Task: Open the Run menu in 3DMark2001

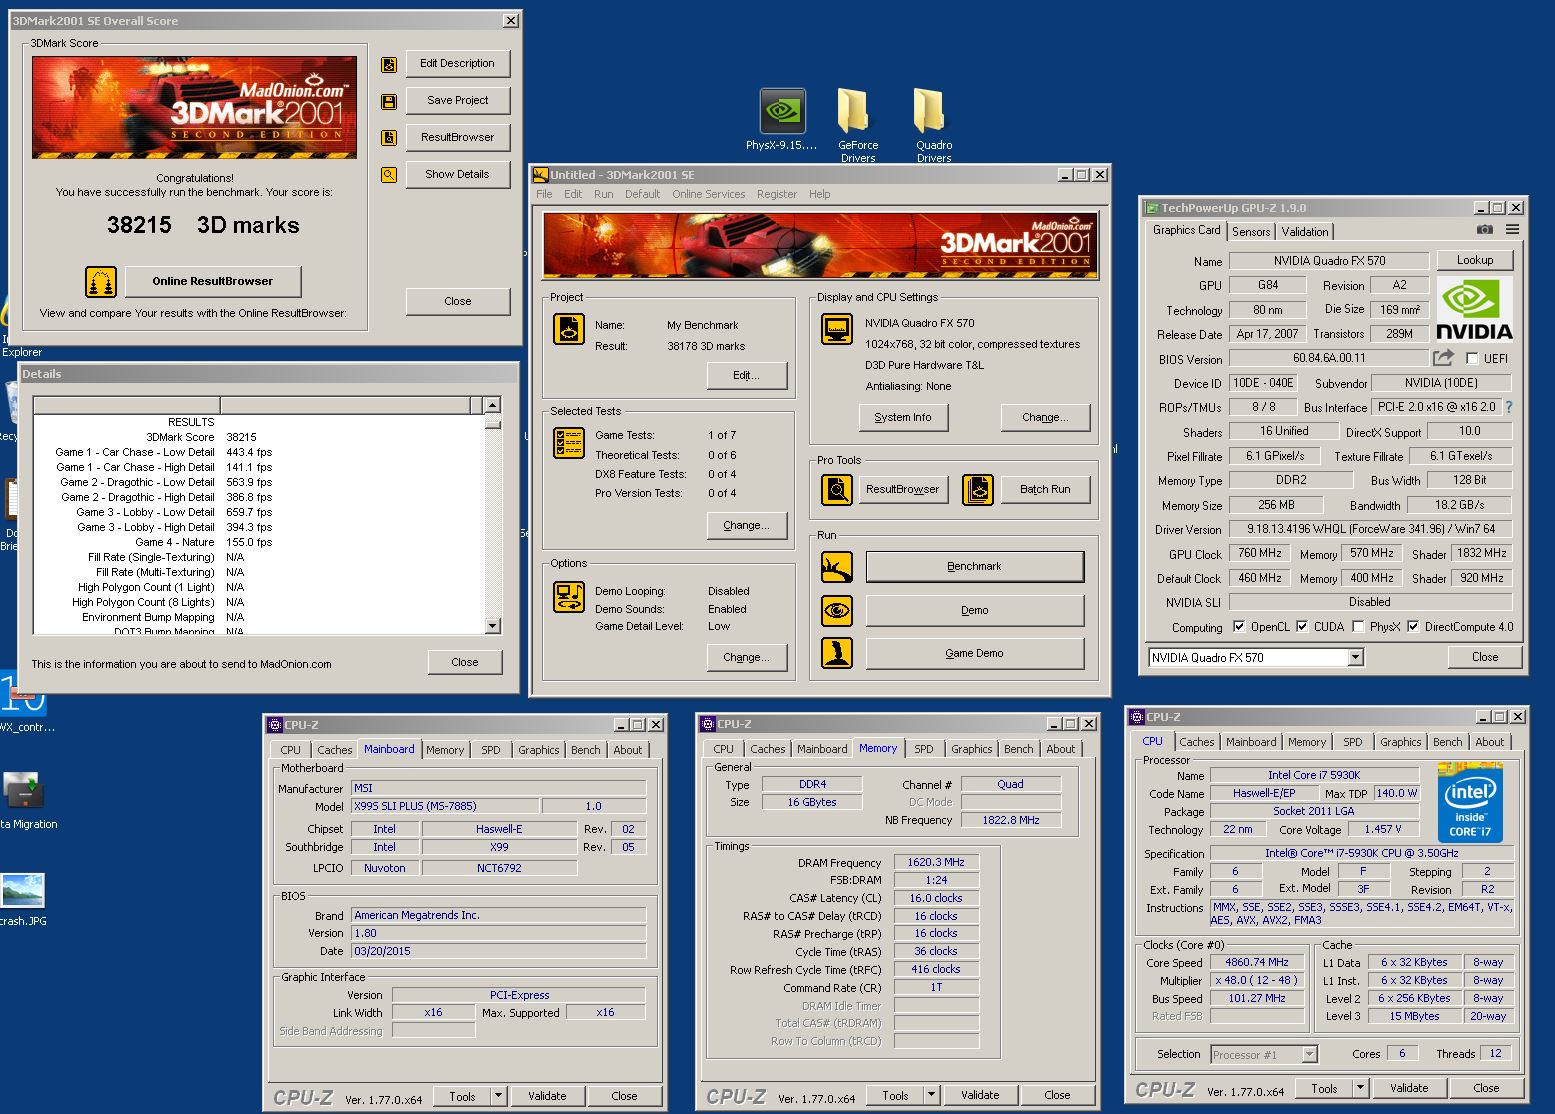Action: [603, 194]
